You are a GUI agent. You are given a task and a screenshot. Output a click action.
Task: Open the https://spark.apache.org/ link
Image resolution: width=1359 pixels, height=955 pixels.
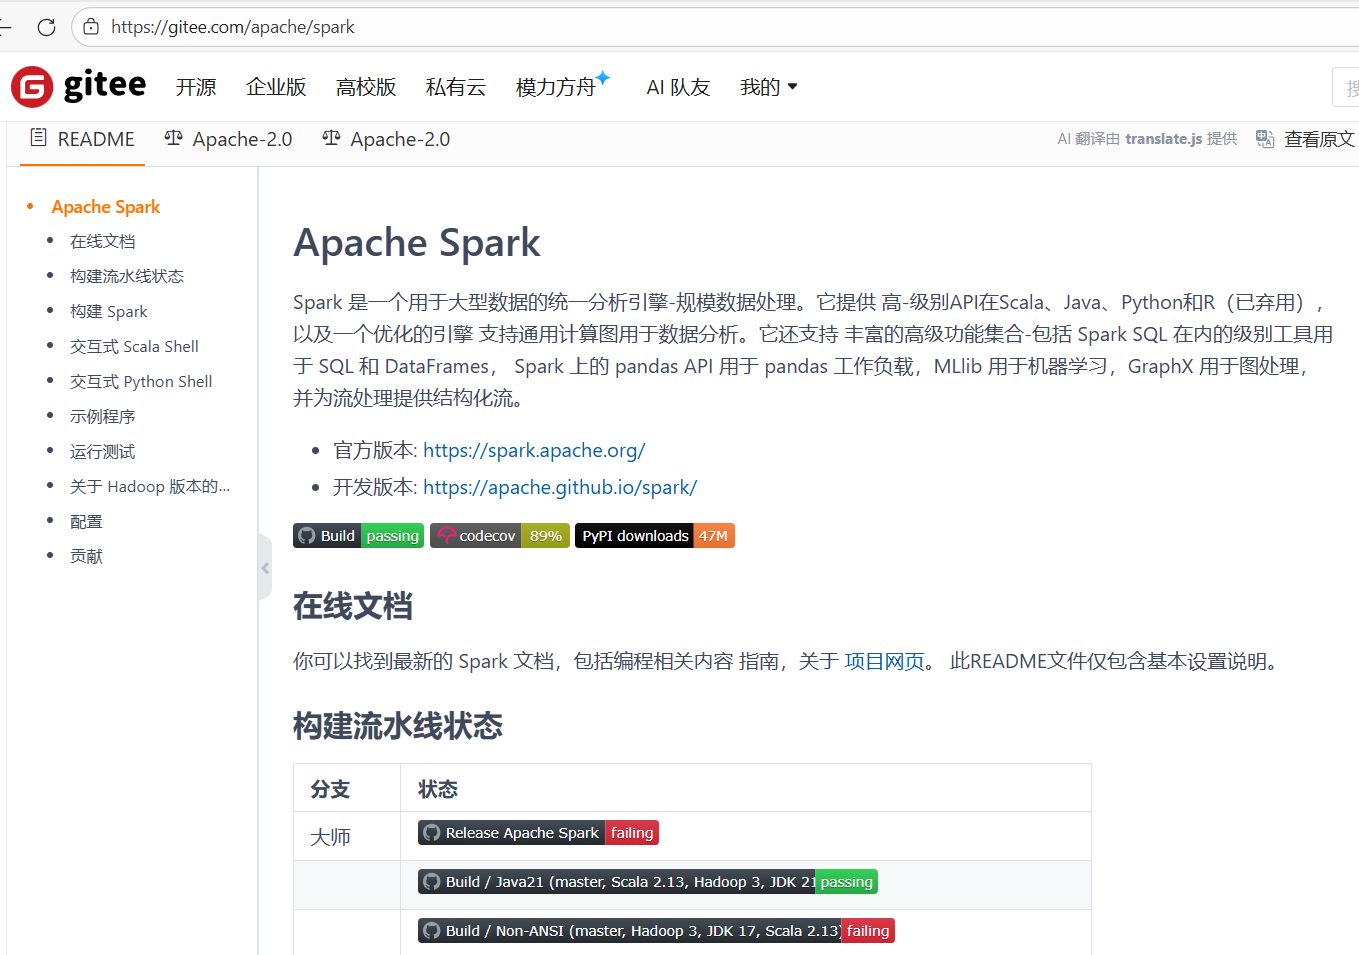[x=534, y=450]
